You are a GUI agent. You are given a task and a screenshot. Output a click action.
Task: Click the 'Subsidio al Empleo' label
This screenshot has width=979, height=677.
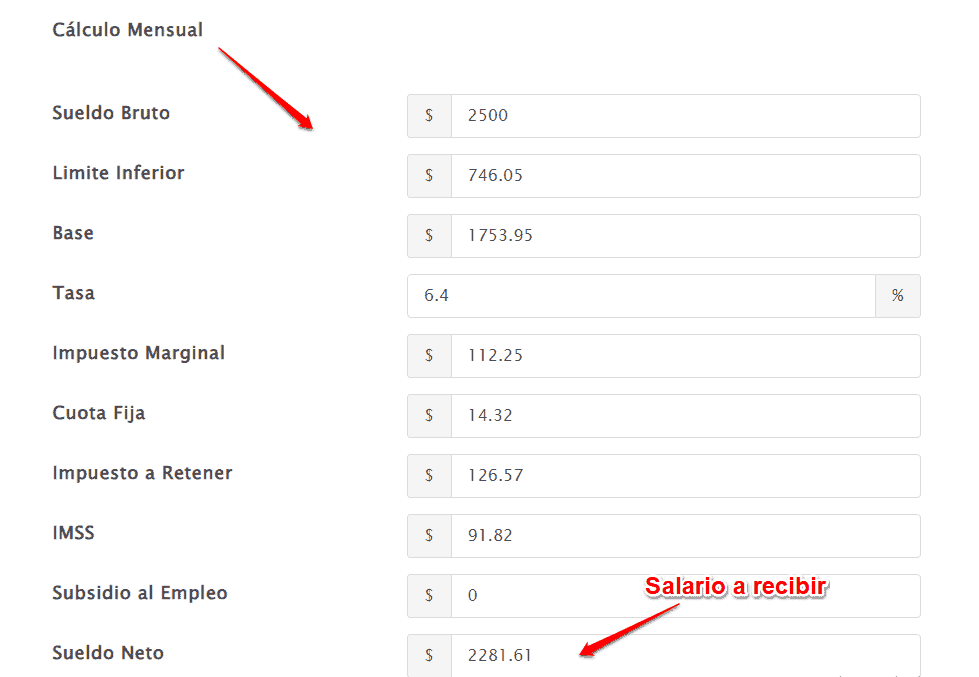click(140, 593)
